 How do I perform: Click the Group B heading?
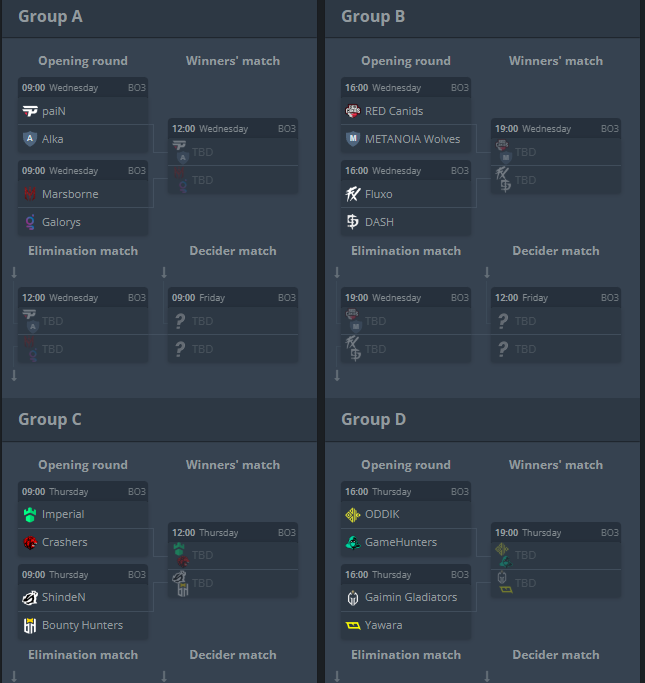point(373,17)
